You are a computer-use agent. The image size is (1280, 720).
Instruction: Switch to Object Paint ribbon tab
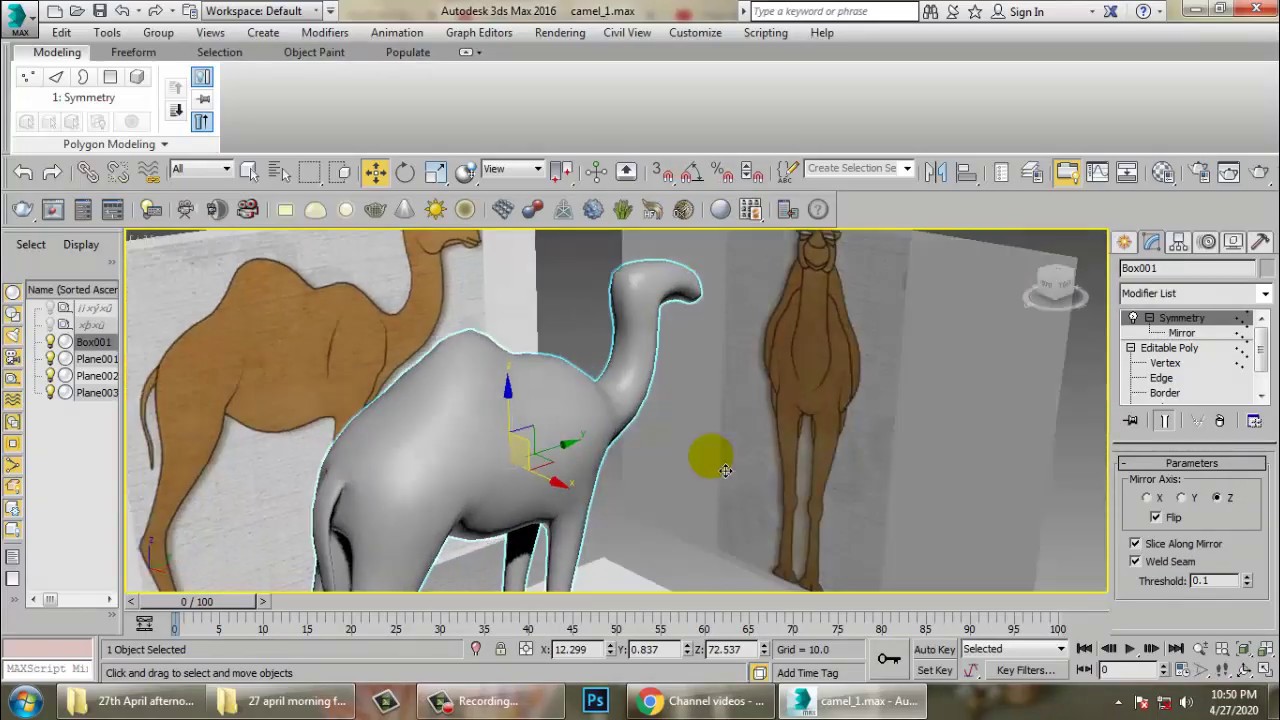click(314, 52)
